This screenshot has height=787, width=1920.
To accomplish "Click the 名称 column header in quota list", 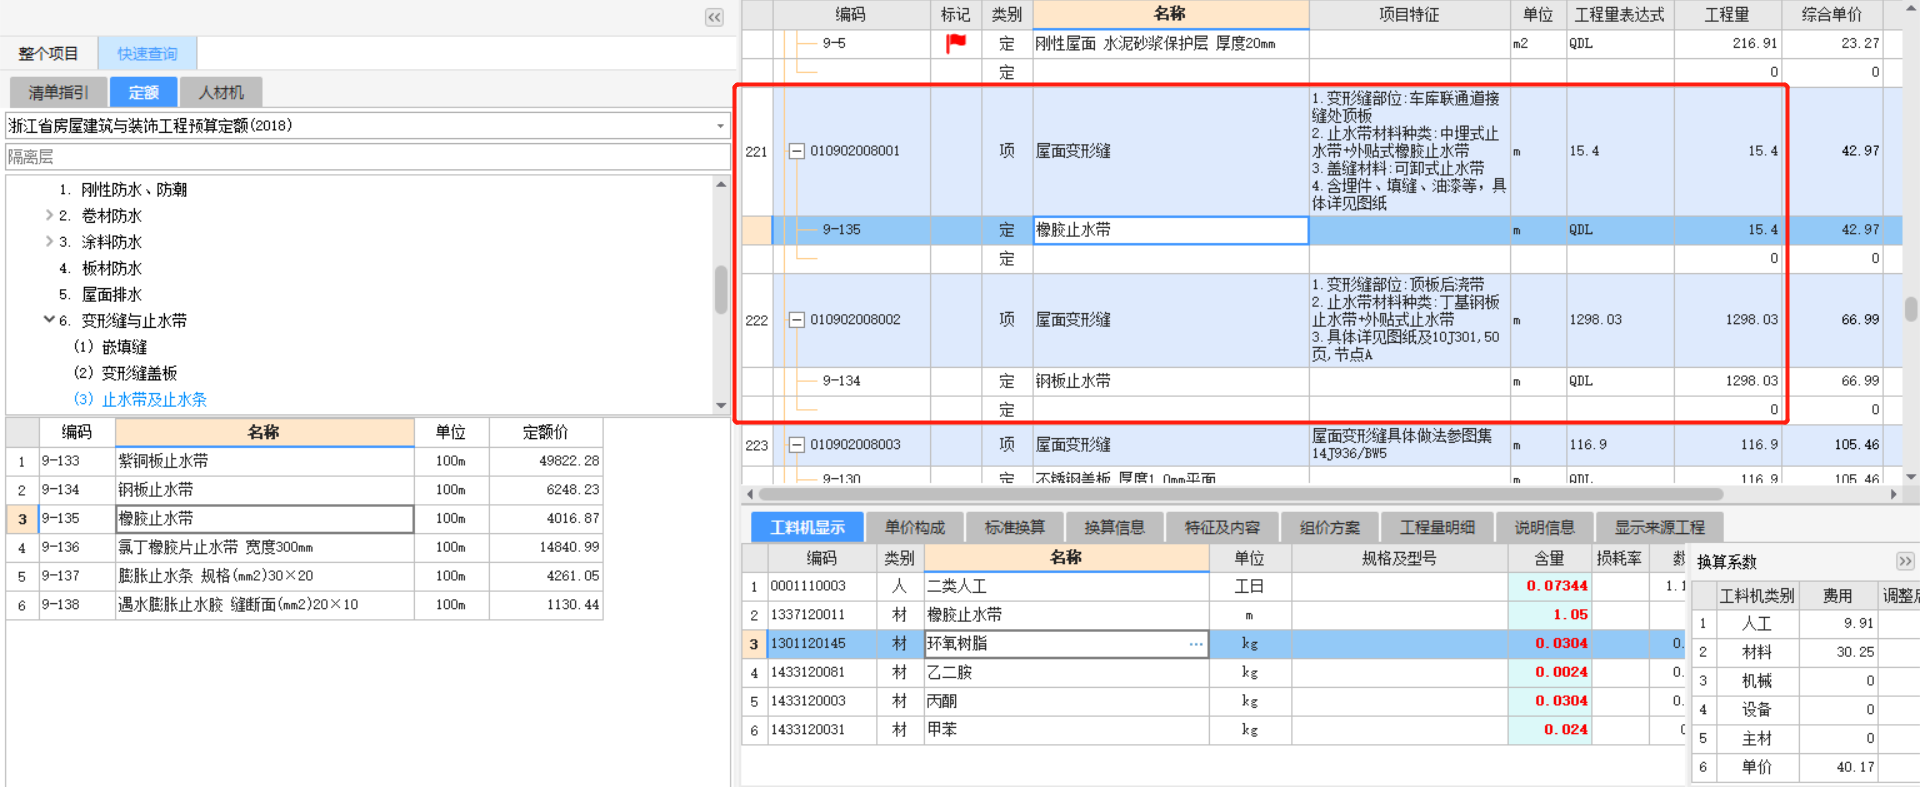I will pos(264,432).
